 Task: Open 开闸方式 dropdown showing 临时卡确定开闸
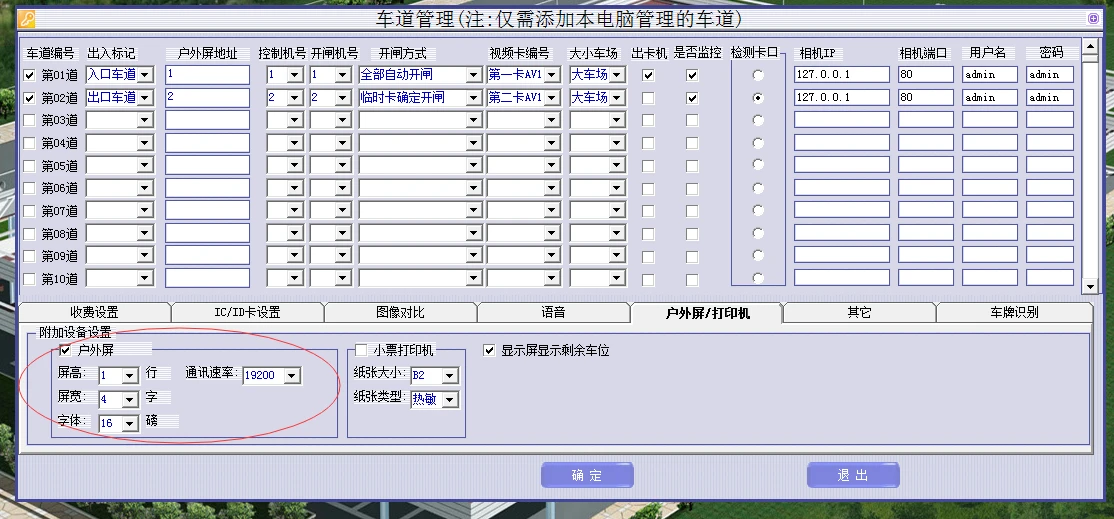click(x=473, y=98)
